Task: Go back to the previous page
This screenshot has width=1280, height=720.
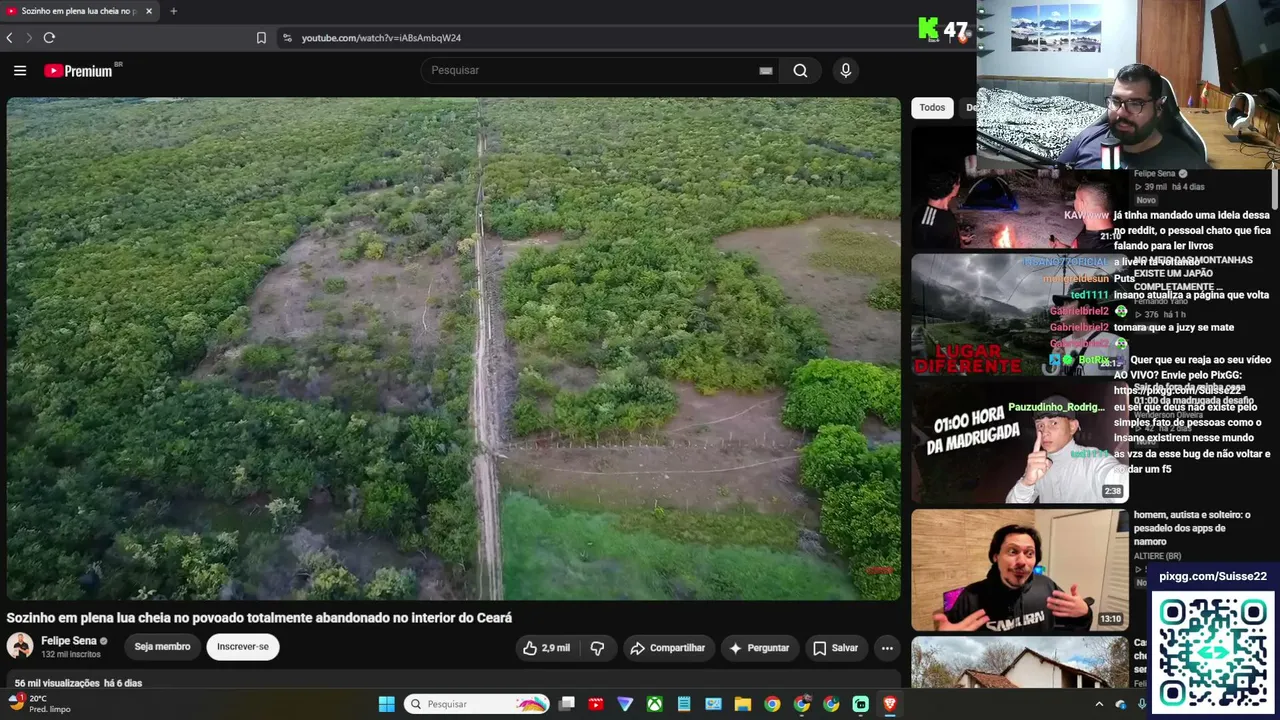Action: (9, 38)
